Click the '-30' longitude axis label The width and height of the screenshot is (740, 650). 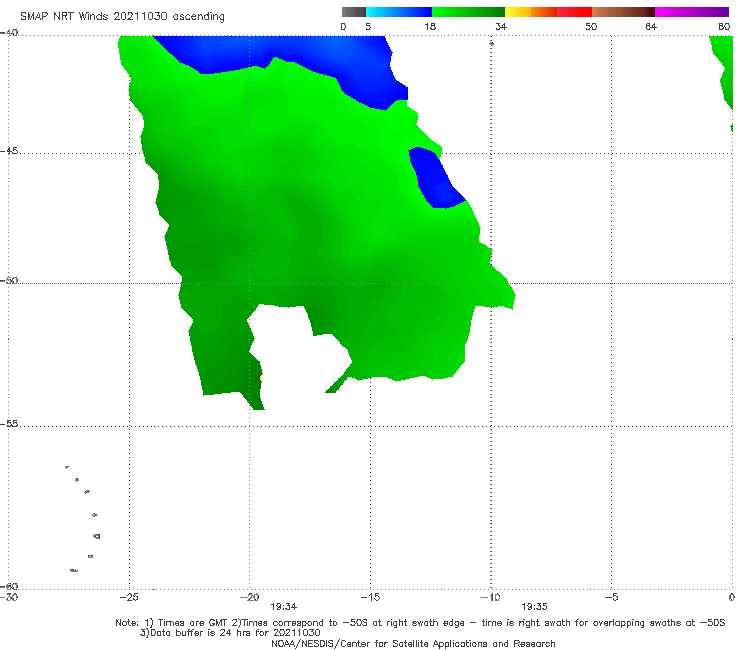[x=9, y=598]
